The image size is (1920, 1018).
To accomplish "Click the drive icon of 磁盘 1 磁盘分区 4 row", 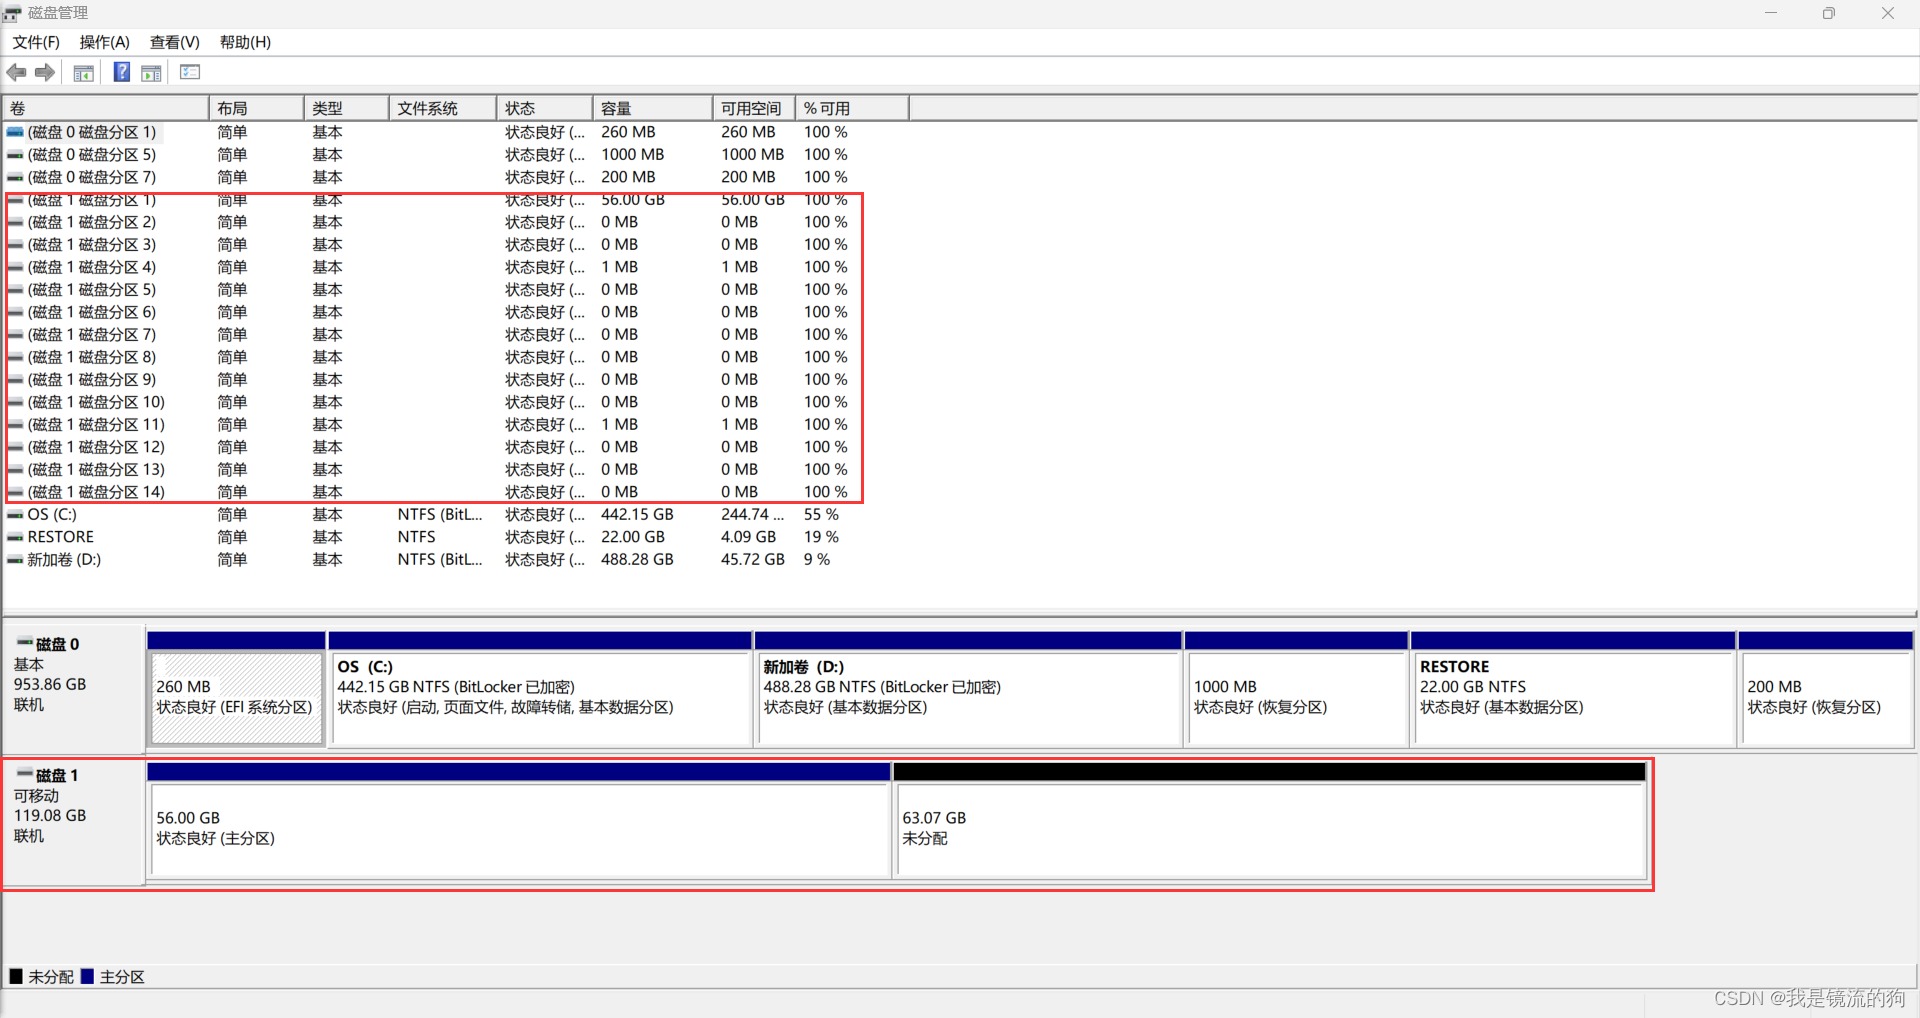I will [15, 267].
